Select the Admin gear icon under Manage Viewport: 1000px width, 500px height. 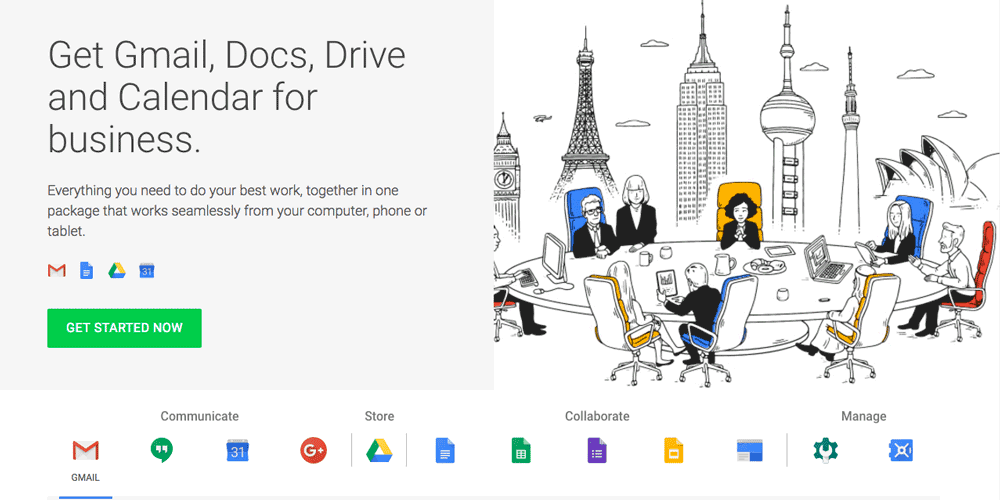(825, 450)
